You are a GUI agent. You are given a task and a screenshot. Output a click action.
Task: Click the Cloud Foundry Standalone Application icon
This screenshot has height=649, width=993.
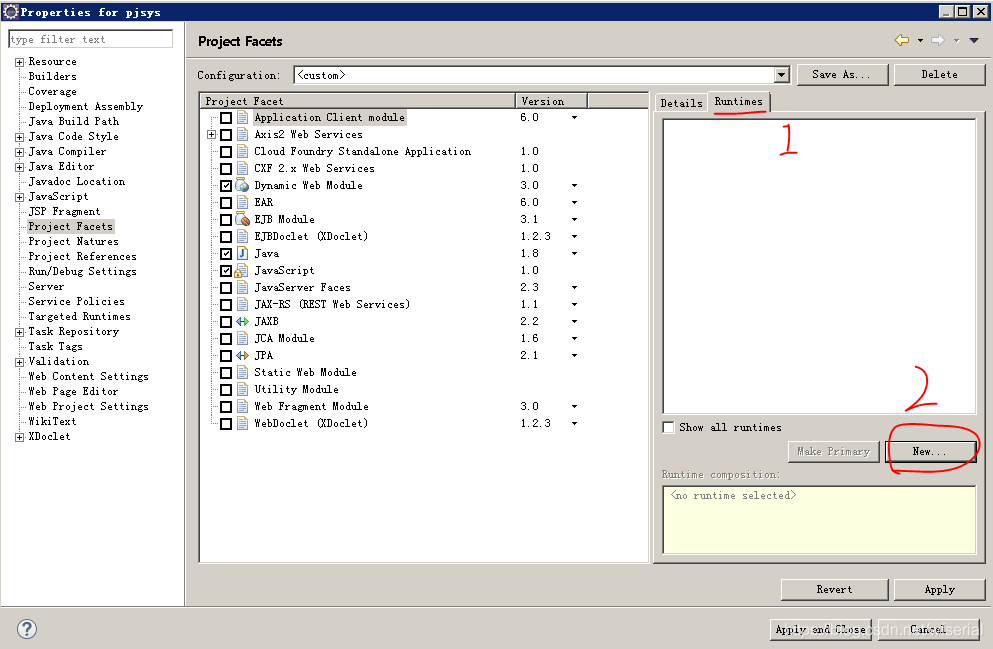242,151
